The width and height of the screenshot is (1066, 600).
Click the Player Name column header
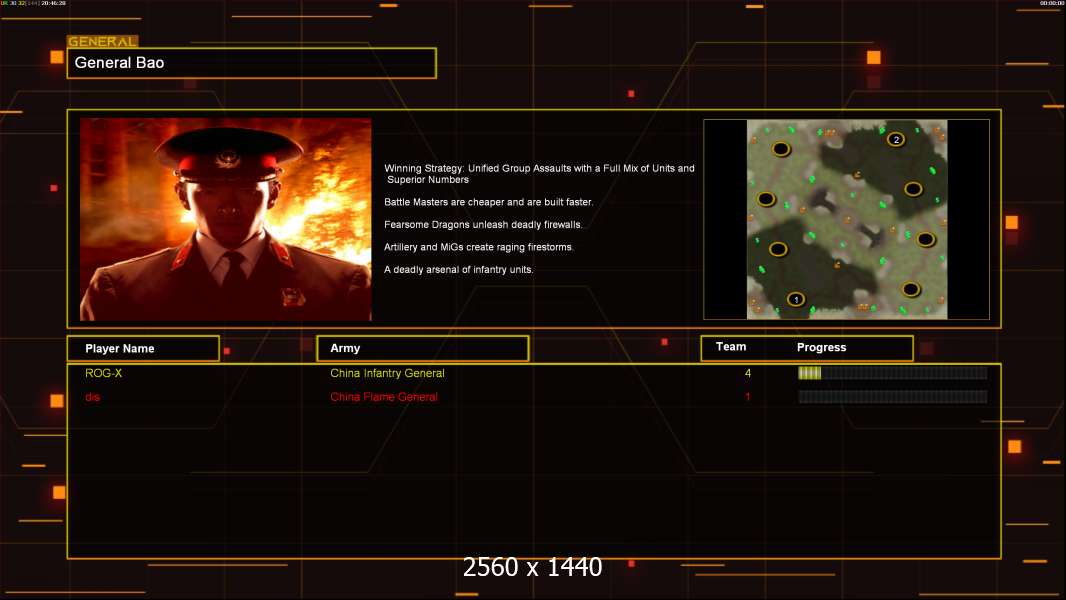[x=143, y=349]
